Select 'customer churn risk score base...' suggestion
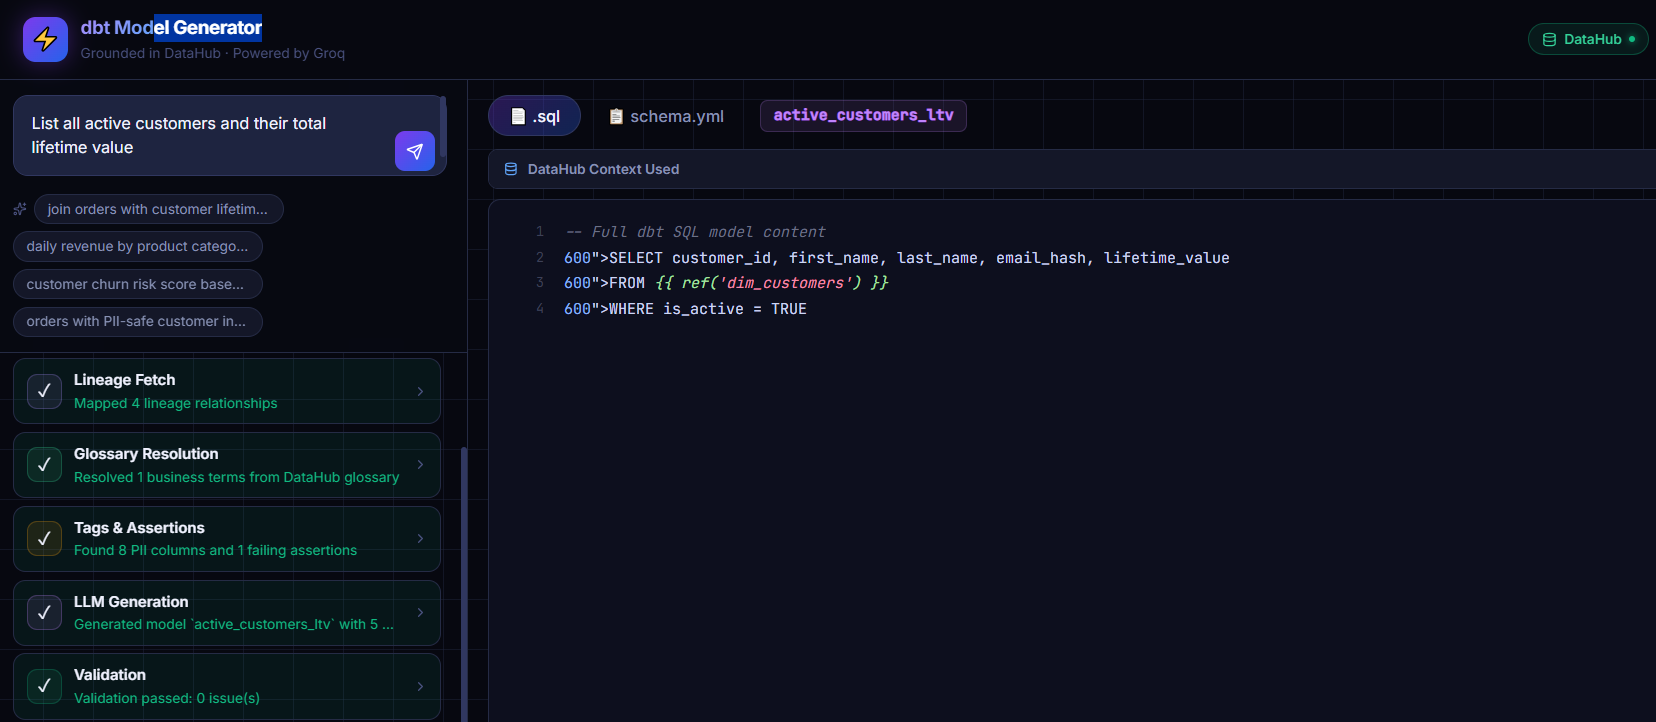1656x722 pixels. [138, 284]
